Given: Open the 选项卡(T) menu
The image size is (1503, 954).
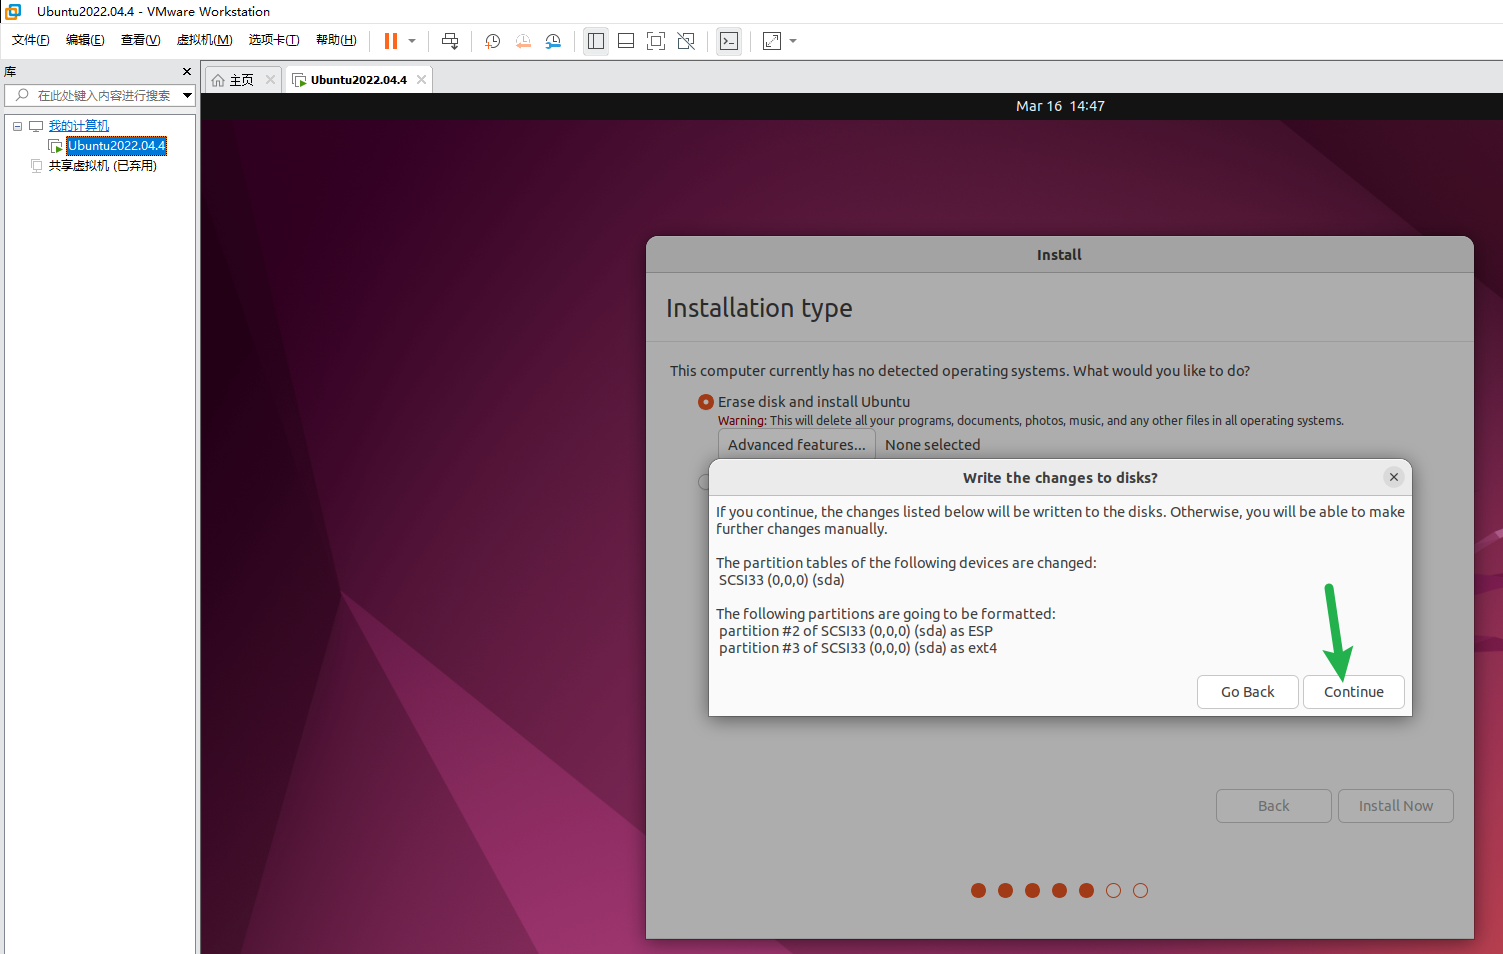Looking at the screenshot, I should pos(274,40).
